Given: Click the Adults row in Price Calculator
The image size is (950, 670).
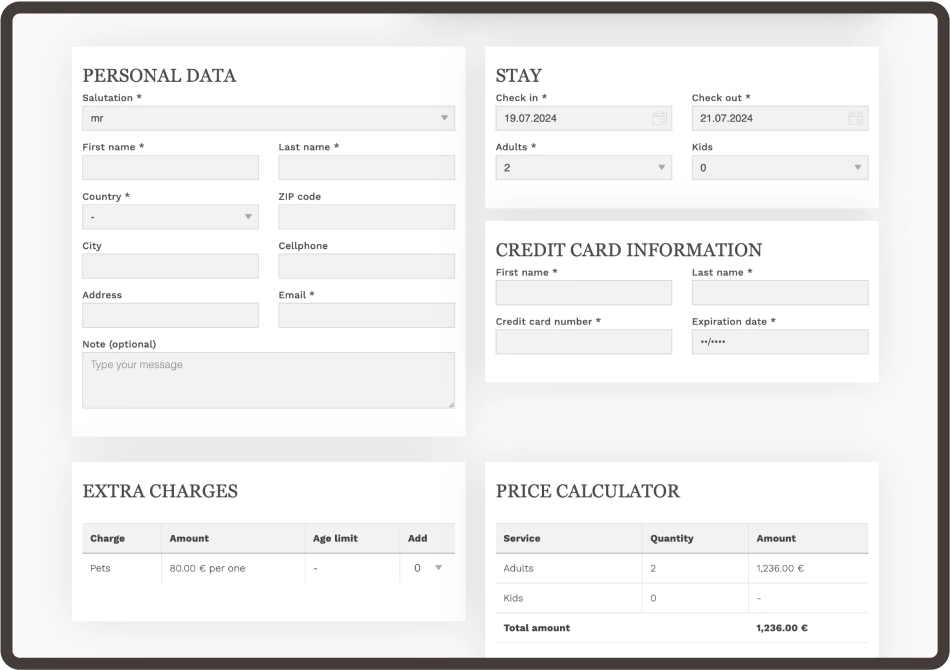Looking at the screenshot, I should pos(682,568).
